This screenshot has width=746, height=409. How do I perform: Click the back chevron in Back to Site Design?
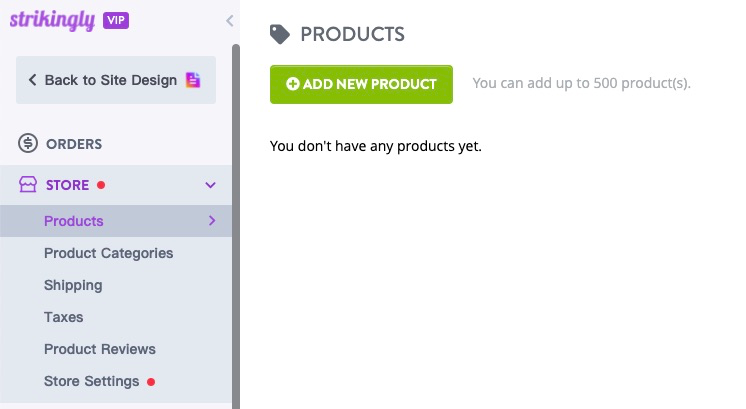click(x=32, y=80)
